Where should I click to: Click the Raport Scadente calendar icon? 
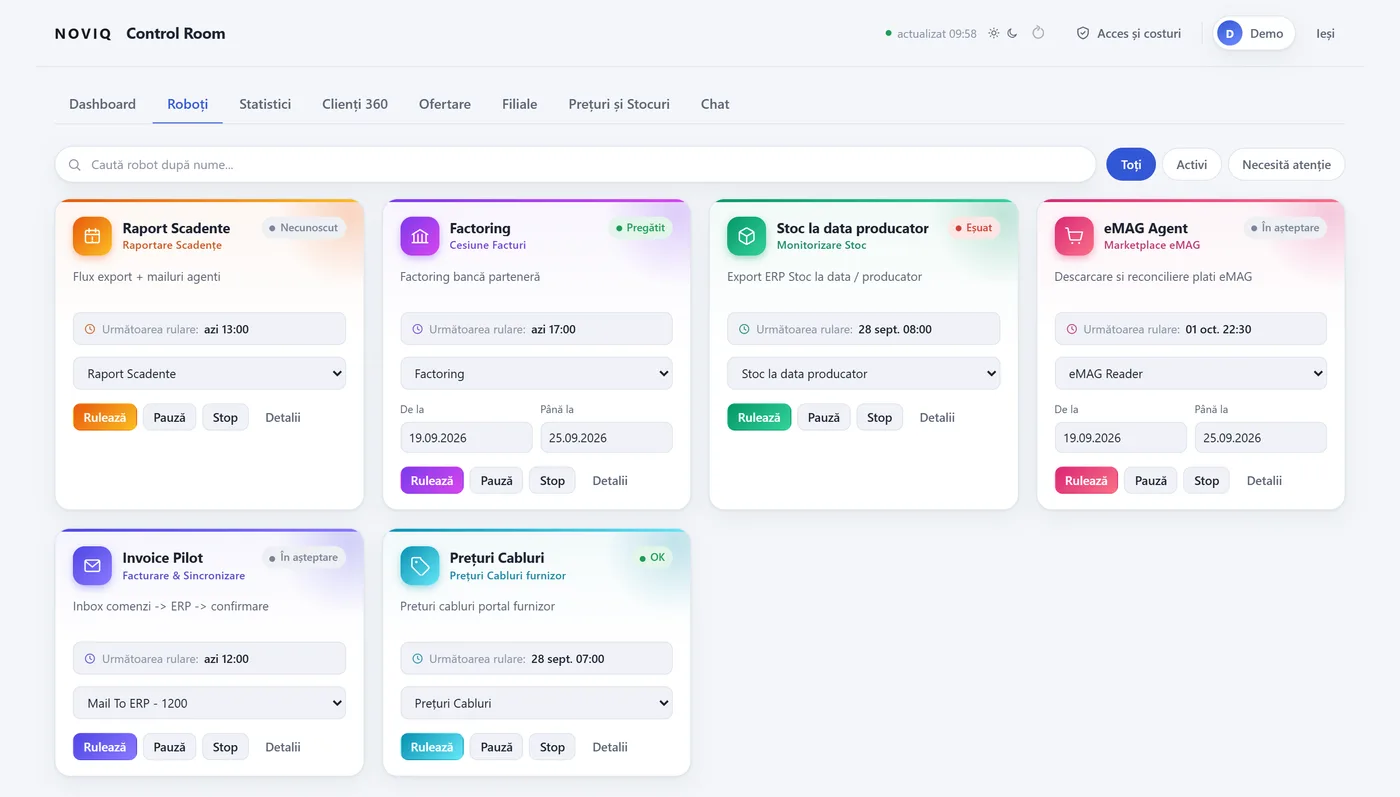coord(92,236)
